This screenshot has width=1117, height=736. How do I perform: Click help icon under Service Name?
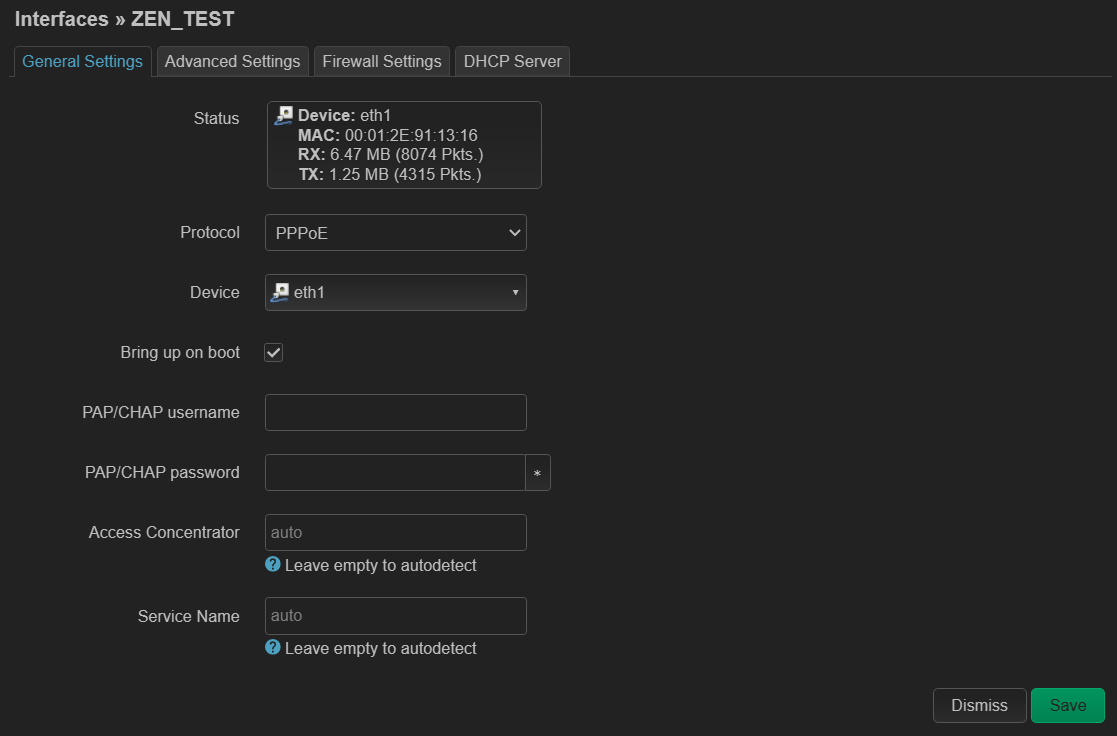(x=273, y=647)
